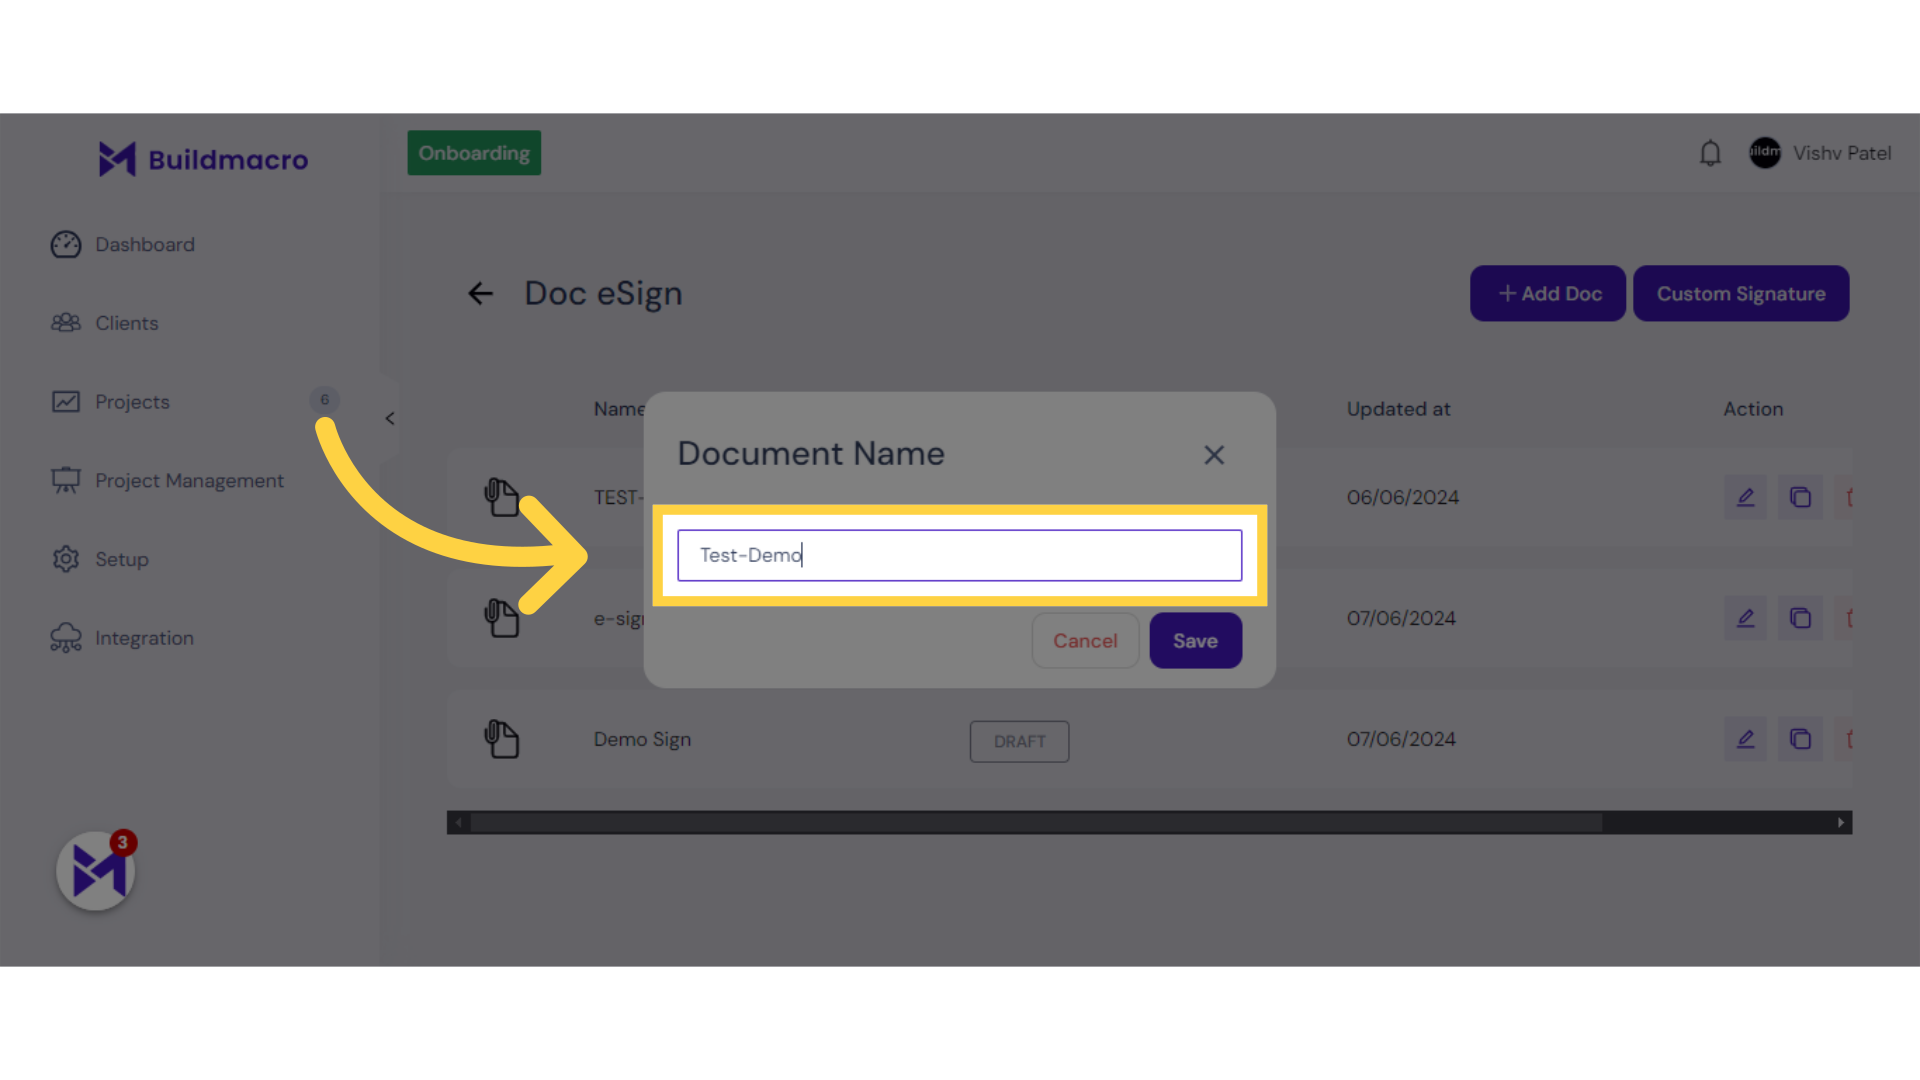
Task: Click Cancel to dismiss the dialog
Action: [1085, 640]
